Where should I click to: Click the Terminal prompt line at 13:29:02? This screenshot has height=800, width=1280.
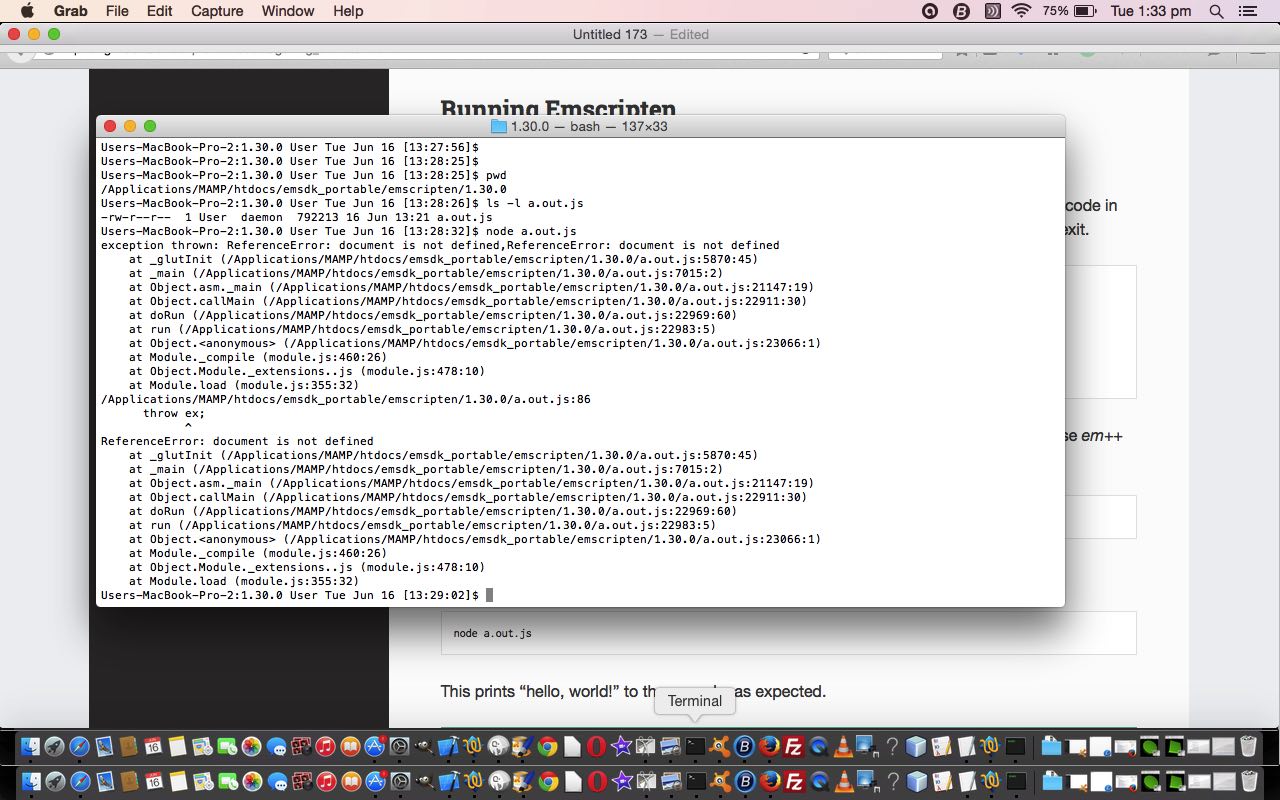[x=297, y=595]
